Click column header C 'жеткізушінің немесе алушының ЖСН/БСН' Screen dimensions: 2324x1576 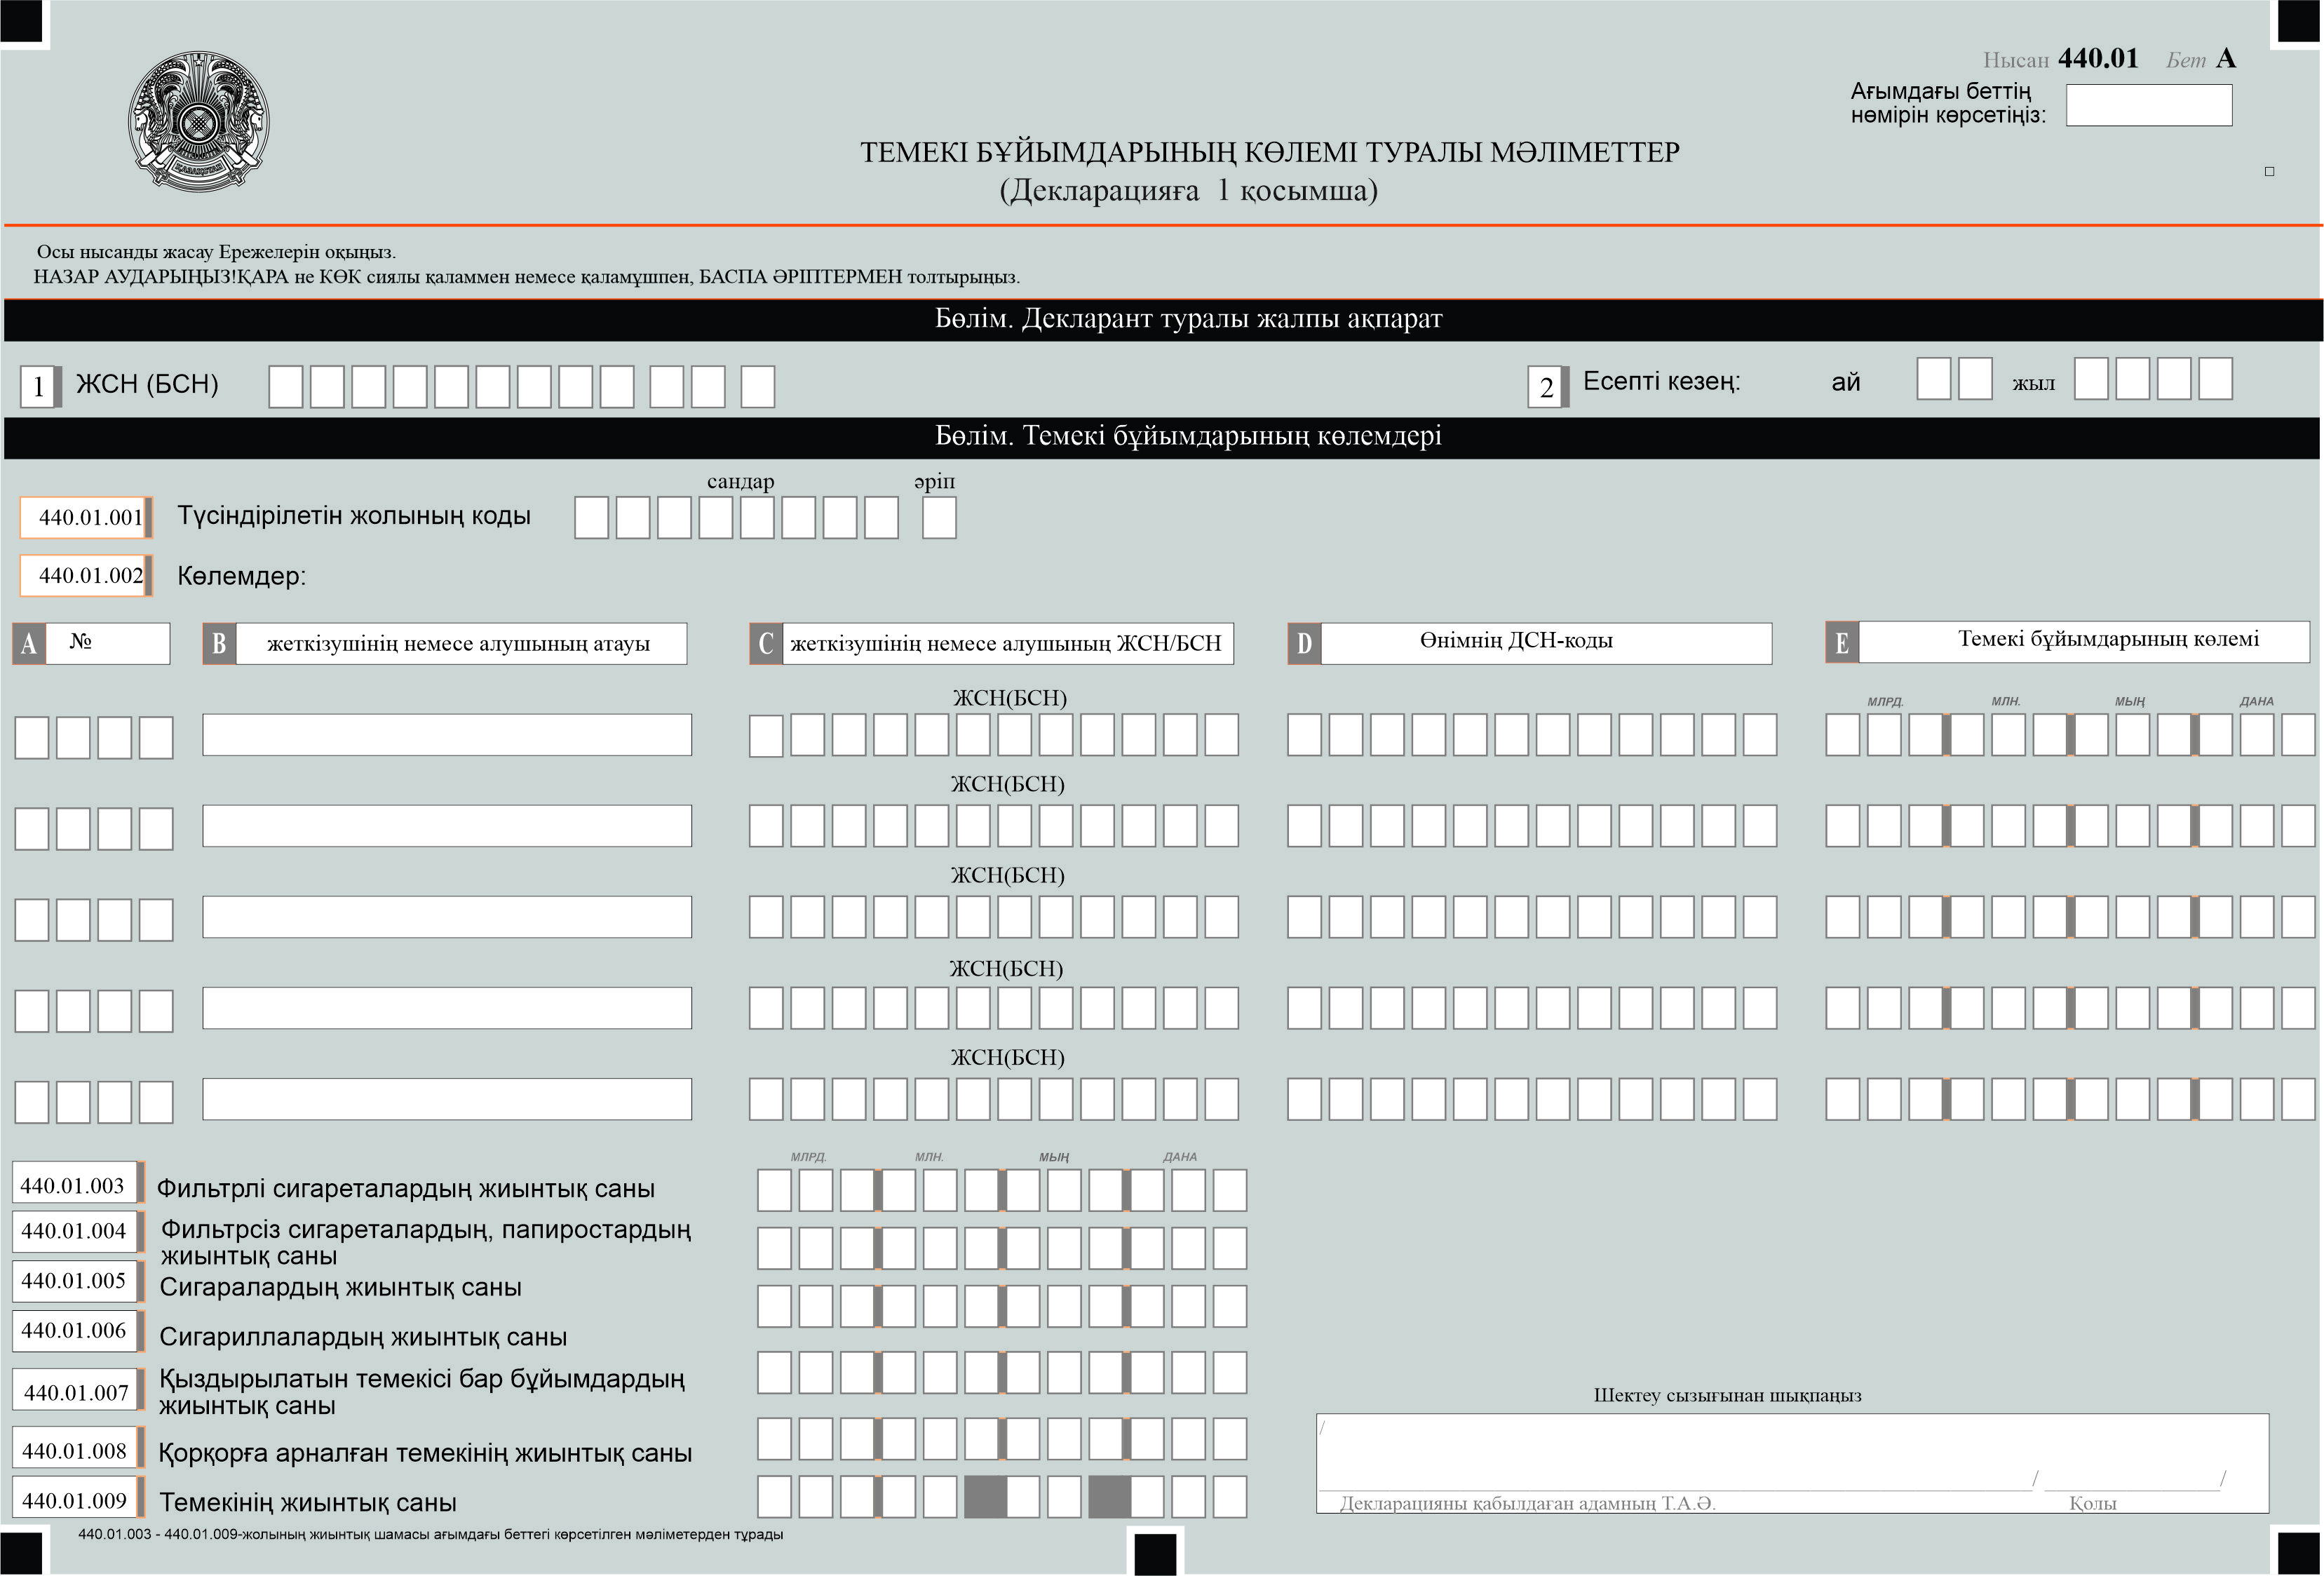pyautogui.click(x=992, y=643)
